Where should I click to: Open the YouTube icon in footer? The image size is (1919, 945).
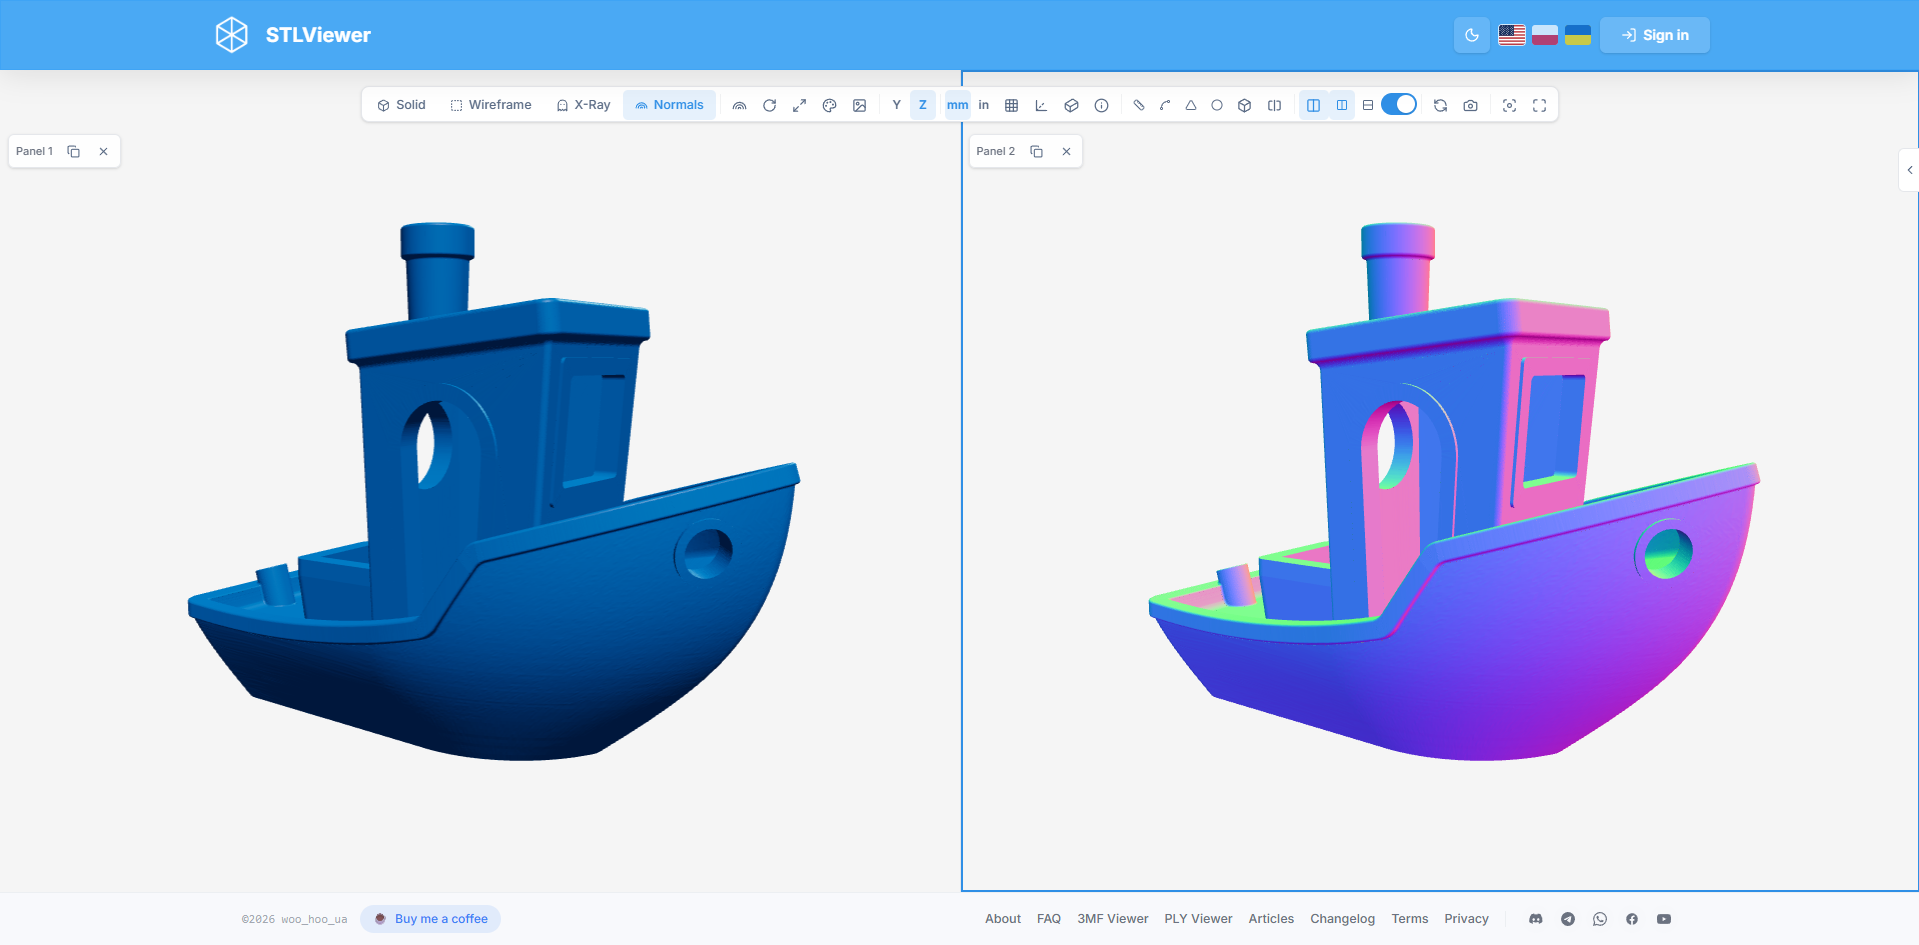point(1664,919)
